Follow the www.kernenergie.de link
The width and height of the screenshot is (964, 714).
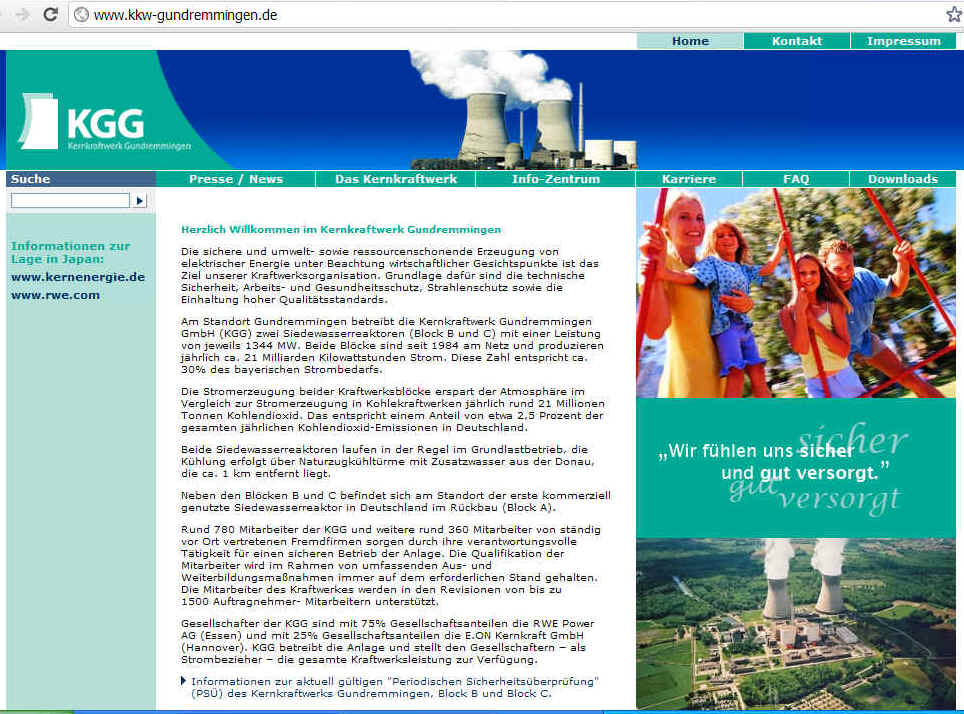pos(78,277)
